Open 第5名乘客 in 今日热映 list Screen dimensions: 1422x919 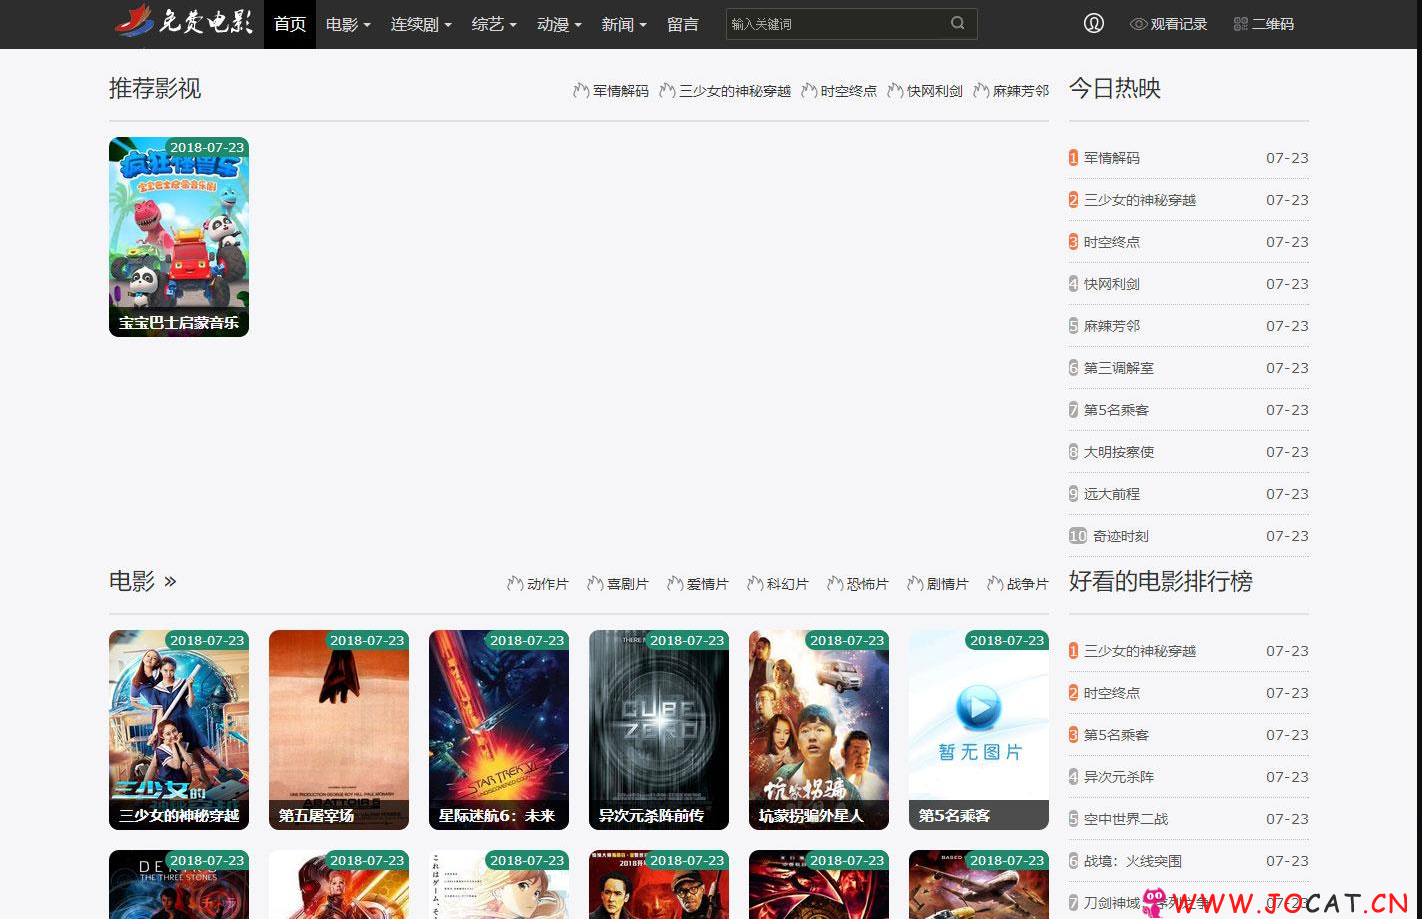(x=1116, y=410)
